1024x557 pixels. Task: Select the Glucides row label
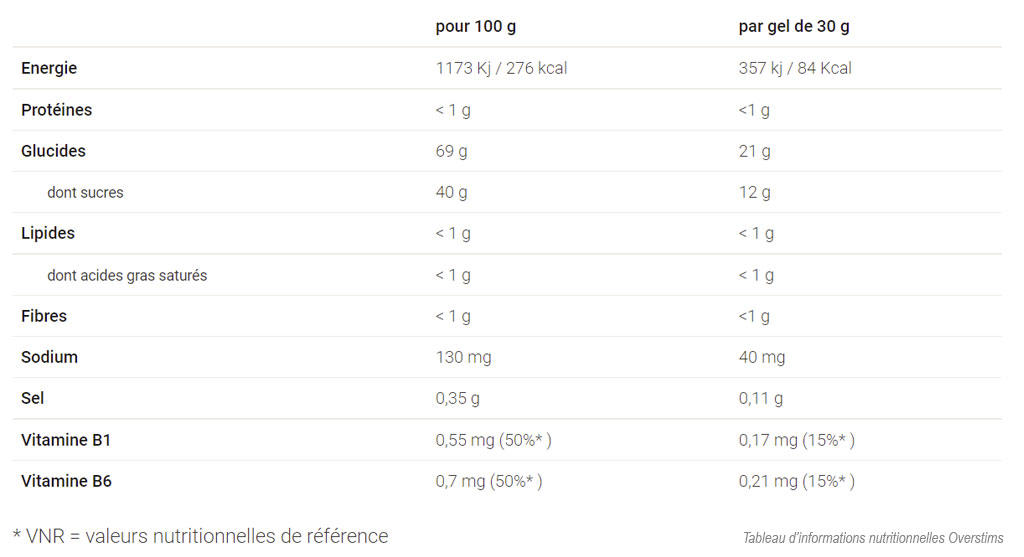pyautogui.click(x=53, y=151)
